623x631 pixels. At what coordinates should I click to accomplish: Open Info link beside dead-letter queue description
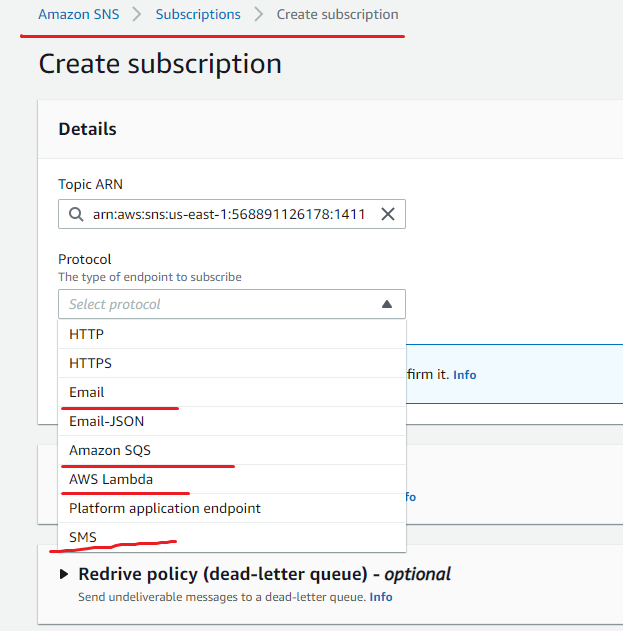381,597
